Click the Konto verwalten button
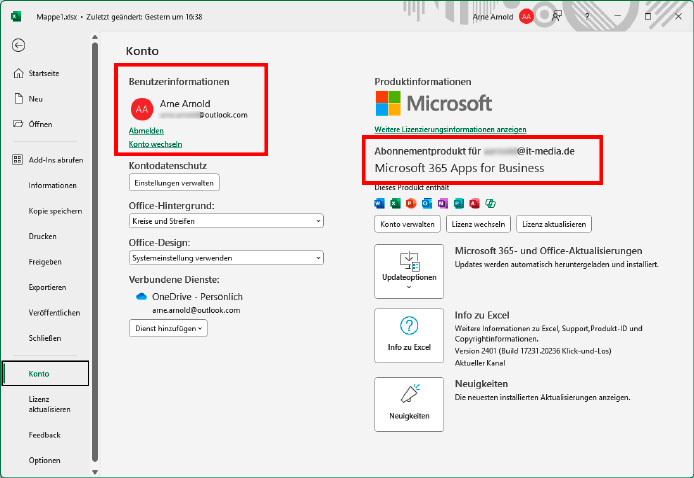 pos(407,224)
